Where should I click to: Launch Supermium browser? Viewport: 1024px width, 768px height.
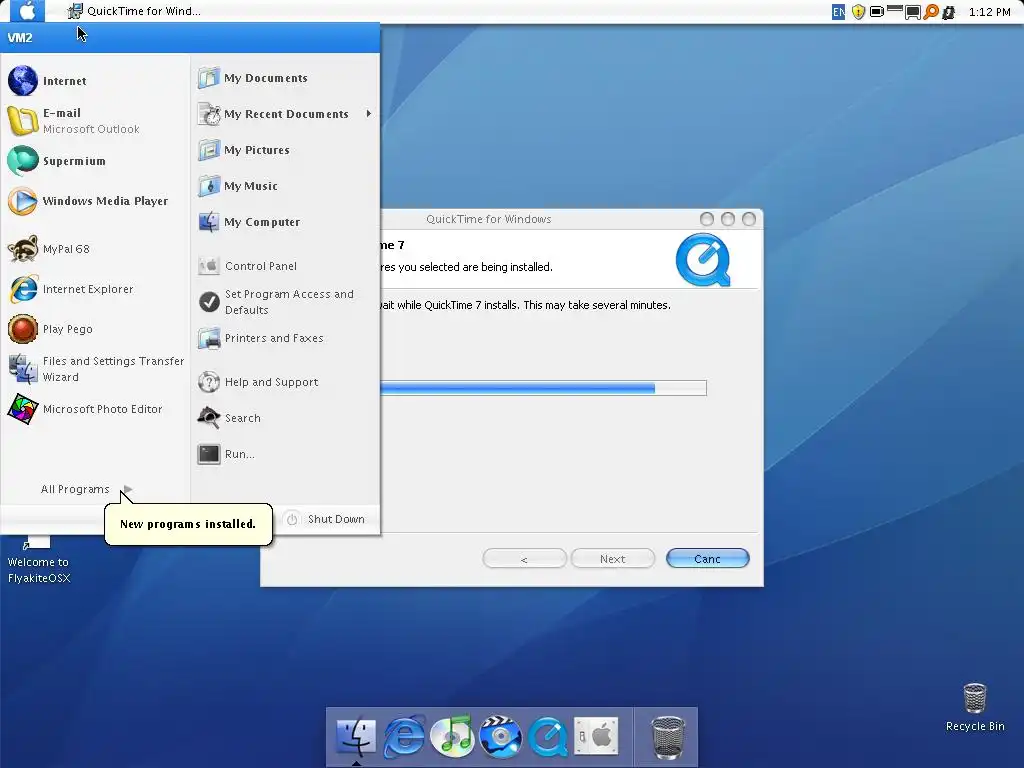coord(95,161)
